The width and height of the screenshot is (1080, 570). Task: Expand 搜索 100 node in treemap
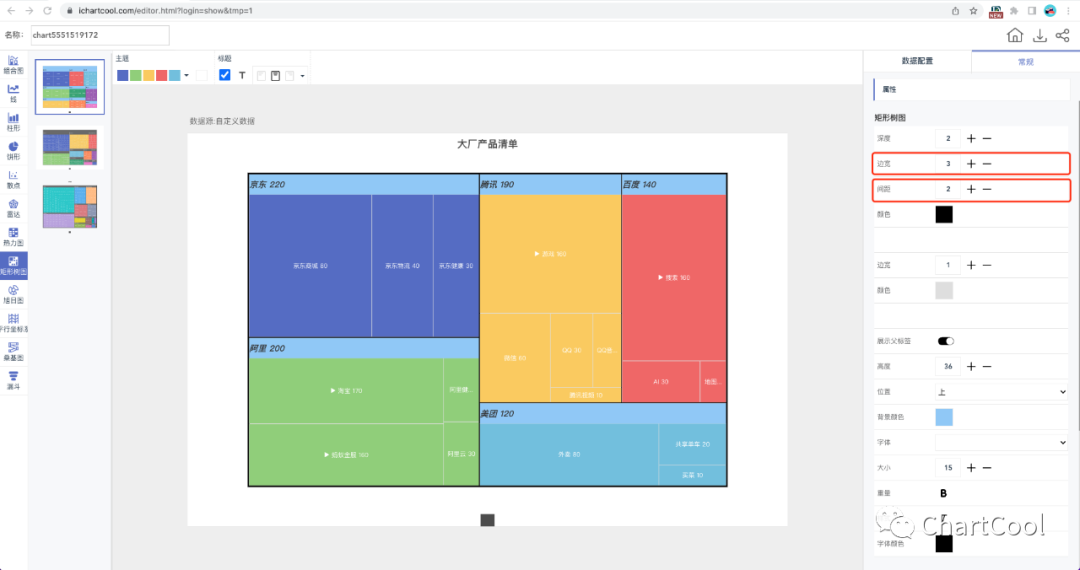click(674, 278)
